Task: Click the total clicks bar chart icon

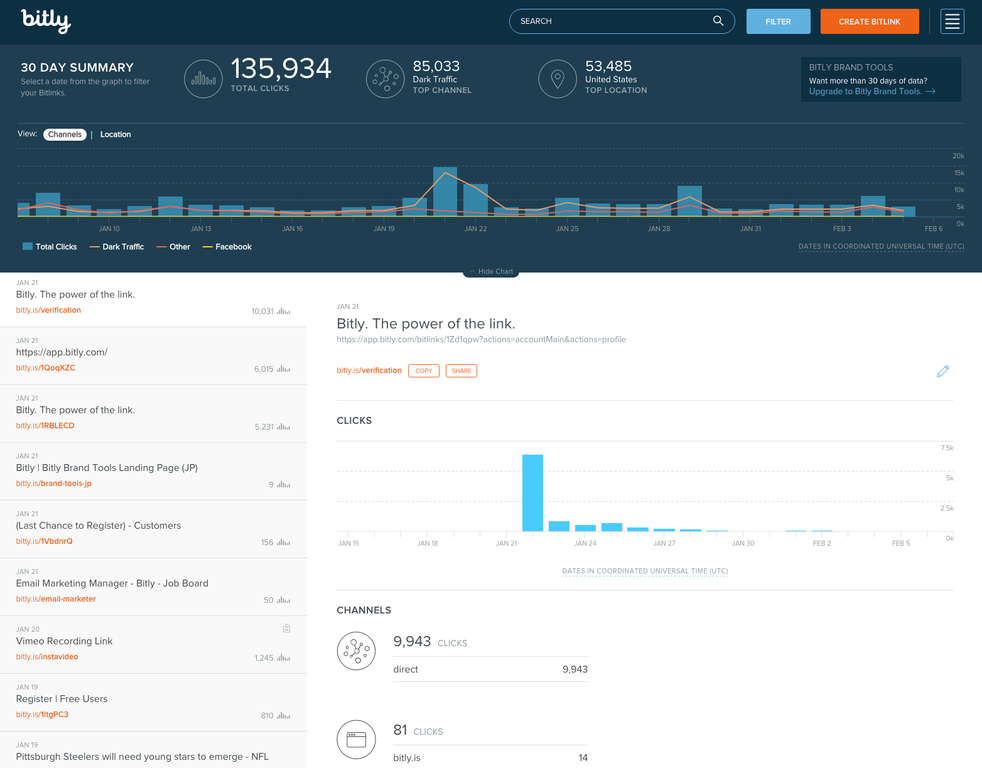Action: (x=203, y=79)
